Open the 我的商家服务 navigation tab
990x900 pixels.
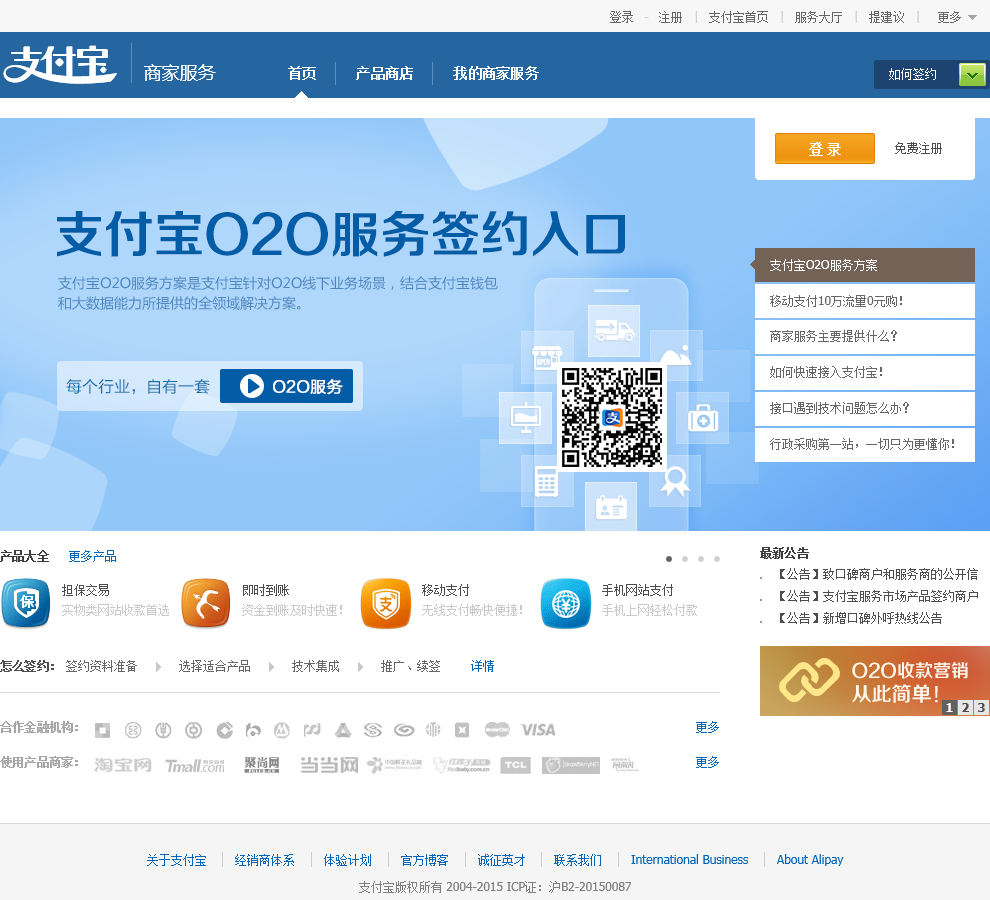tap(496, 73)
